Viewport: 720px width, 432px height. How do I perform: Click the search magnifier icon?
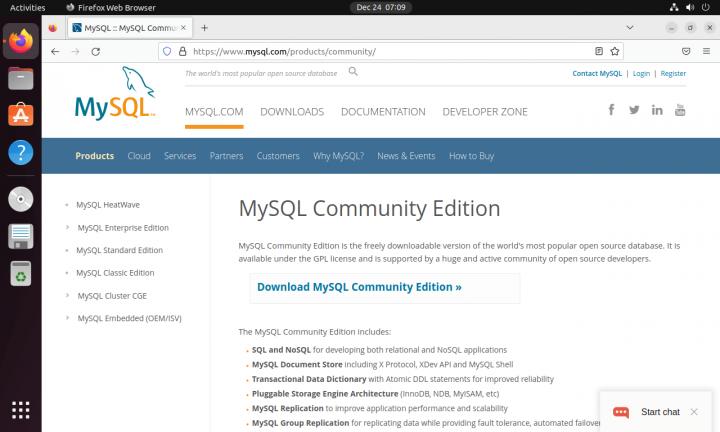coord(353,72)
